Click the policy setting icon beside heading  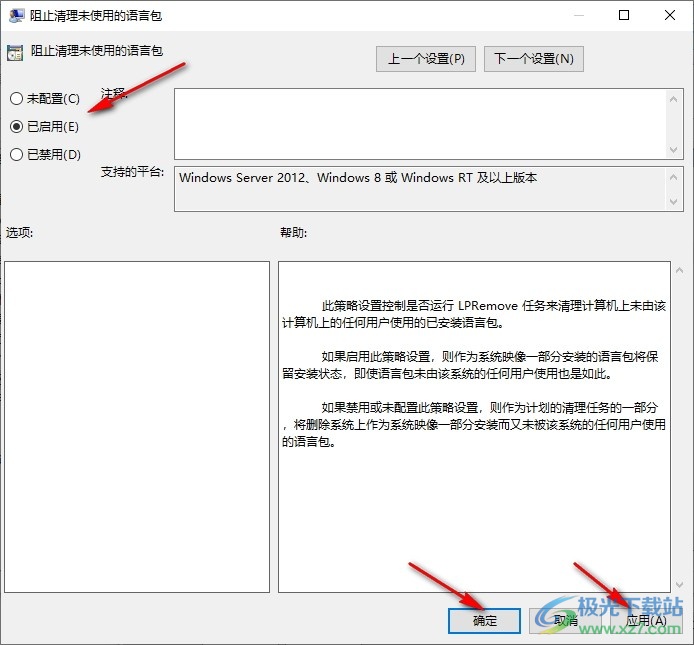tap(15, 53)
